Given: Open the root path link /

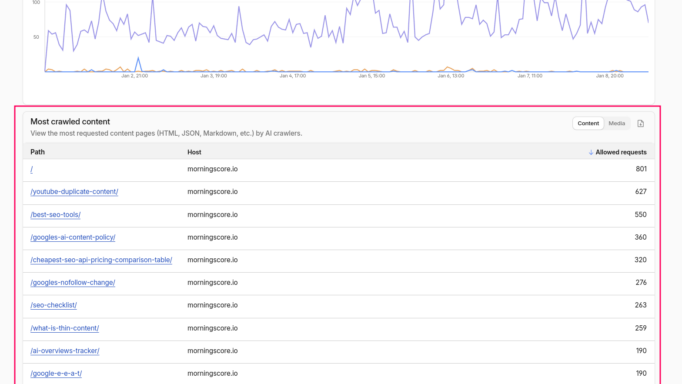Looking at the screenshot, I should point(31,169).
